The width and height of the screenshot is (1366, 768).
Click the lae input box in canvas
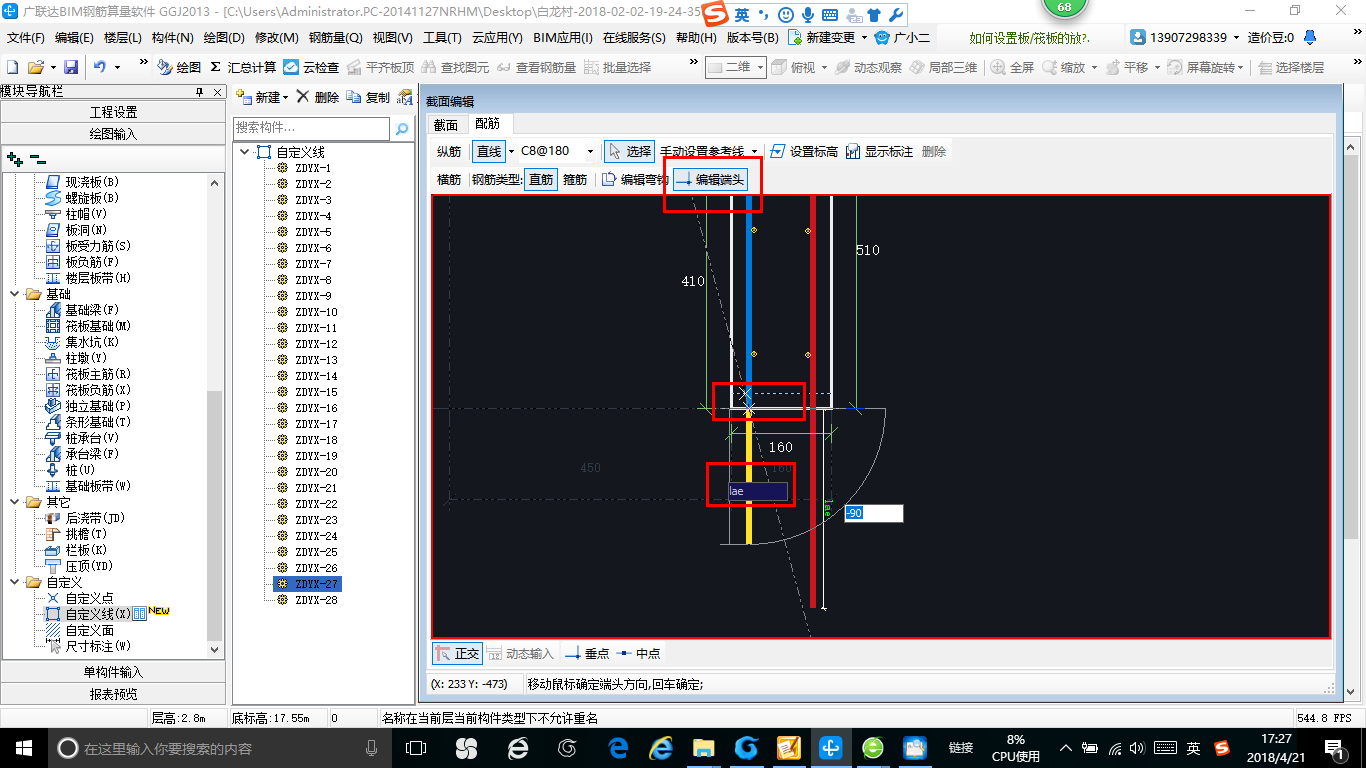tap(758, 491)
